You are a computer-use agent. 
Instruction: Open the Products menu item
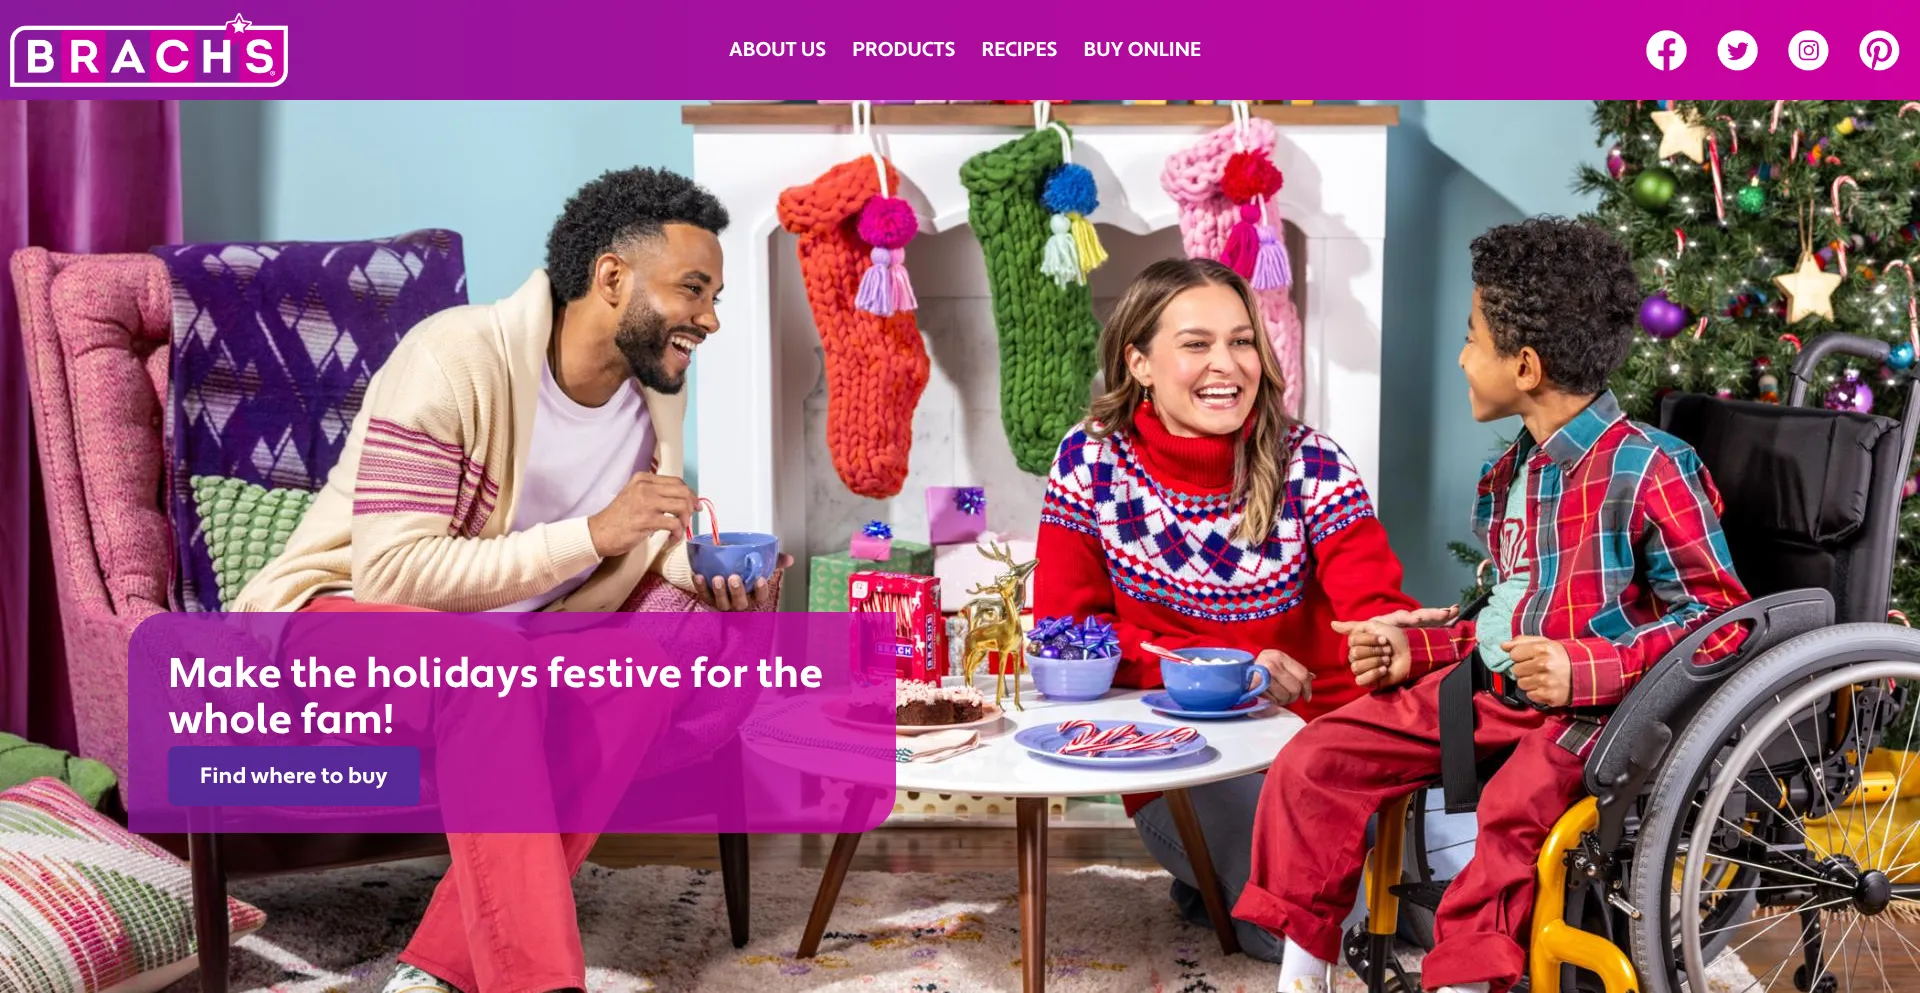[x=903, y=49]
